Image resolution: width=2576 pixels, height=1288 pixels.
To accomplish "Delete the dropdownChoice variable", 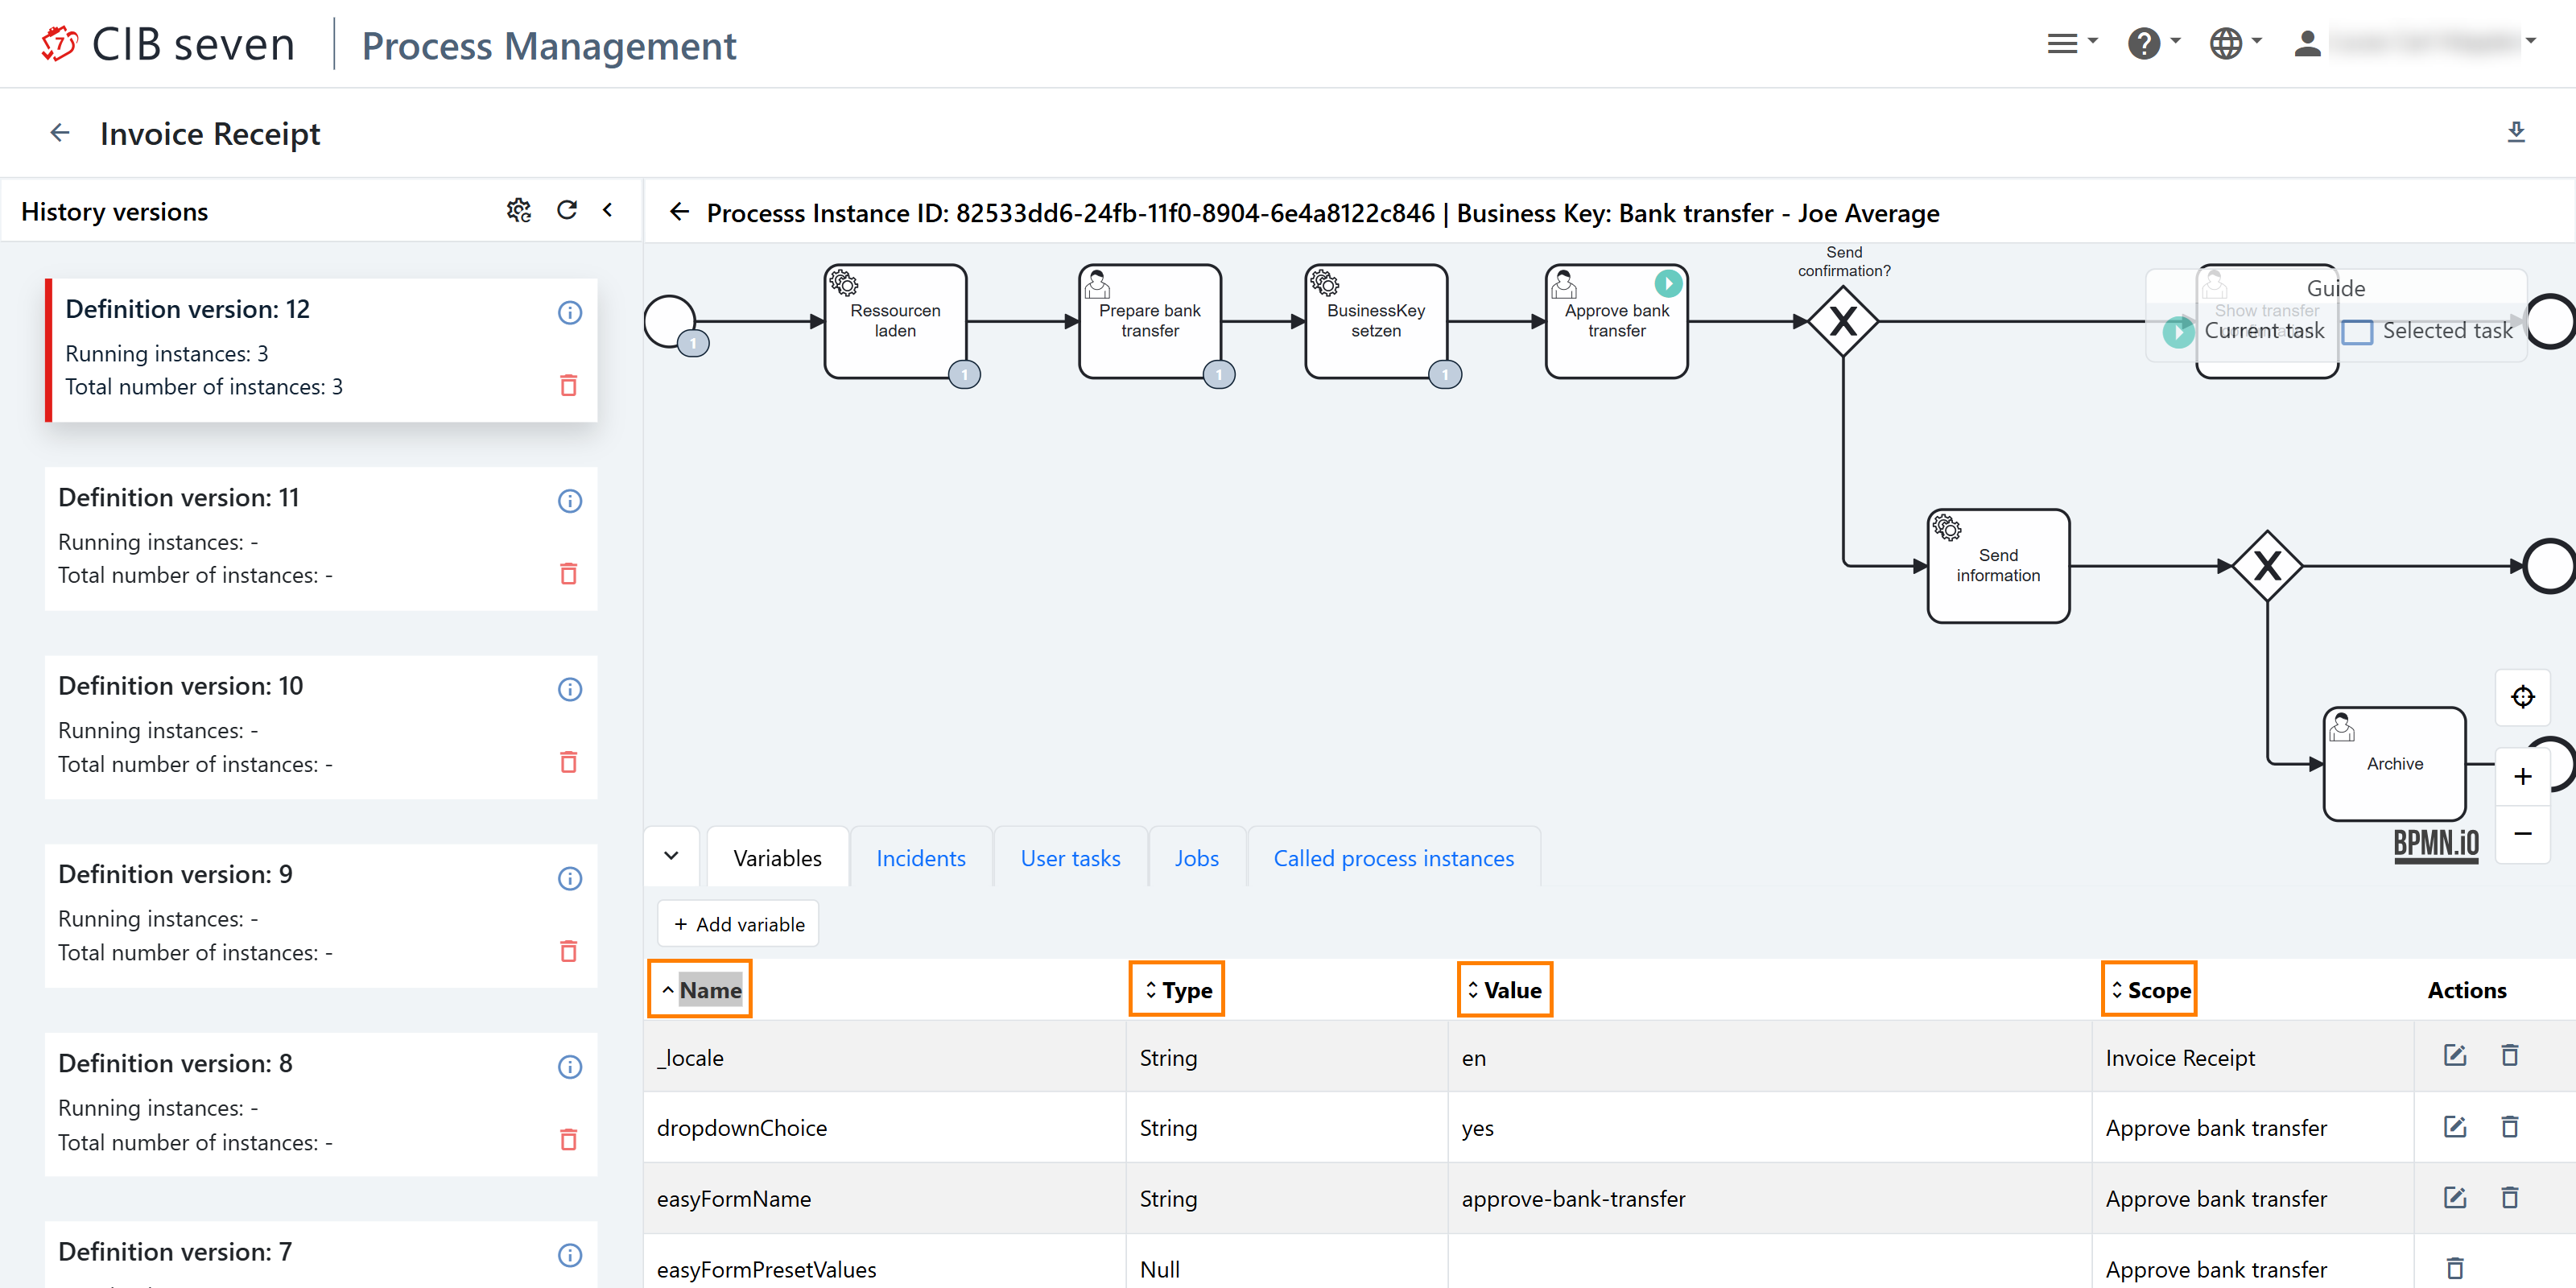I will click(x=2510, y=1127).
